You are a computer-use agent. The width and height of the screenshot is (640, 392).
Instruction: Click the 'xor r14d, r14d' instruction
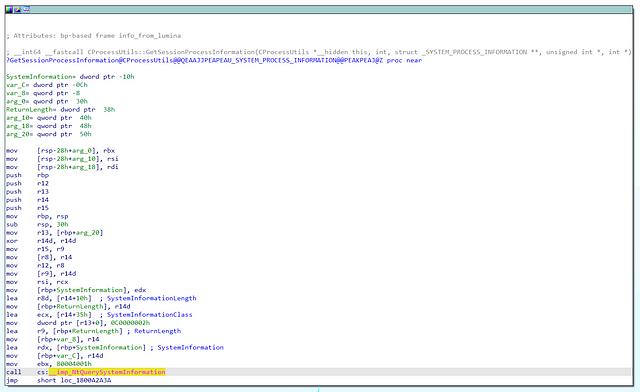41,241
